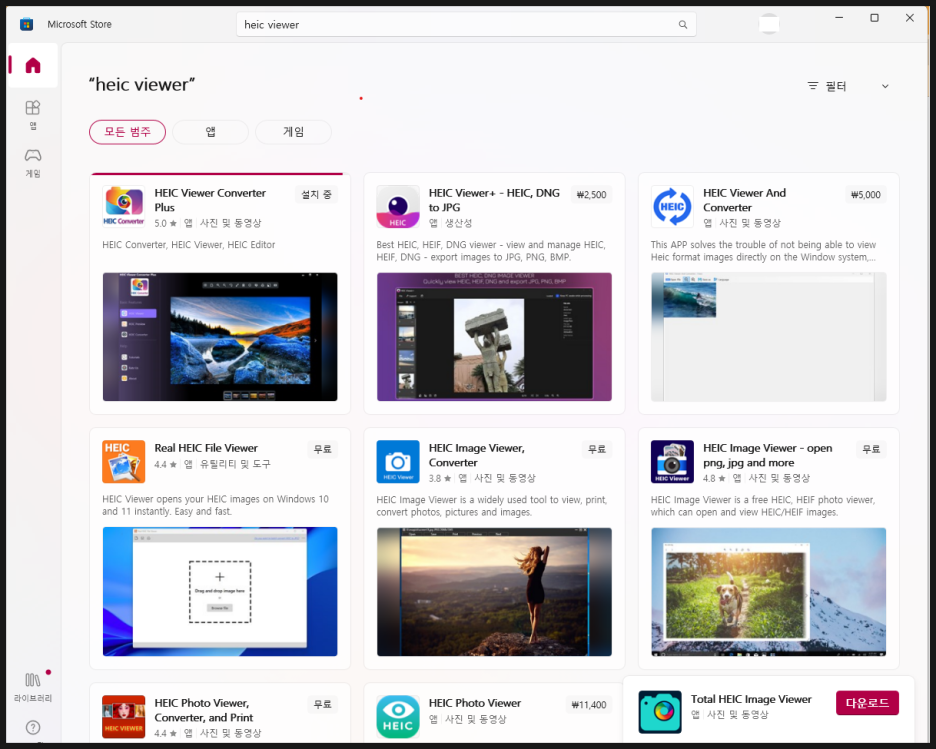Click description 'HEIC Converter, HEIC Viewer, HEIC Editor'
Image resolution: width=936 pixels, height=749 pixels.
tap(189, 245)
